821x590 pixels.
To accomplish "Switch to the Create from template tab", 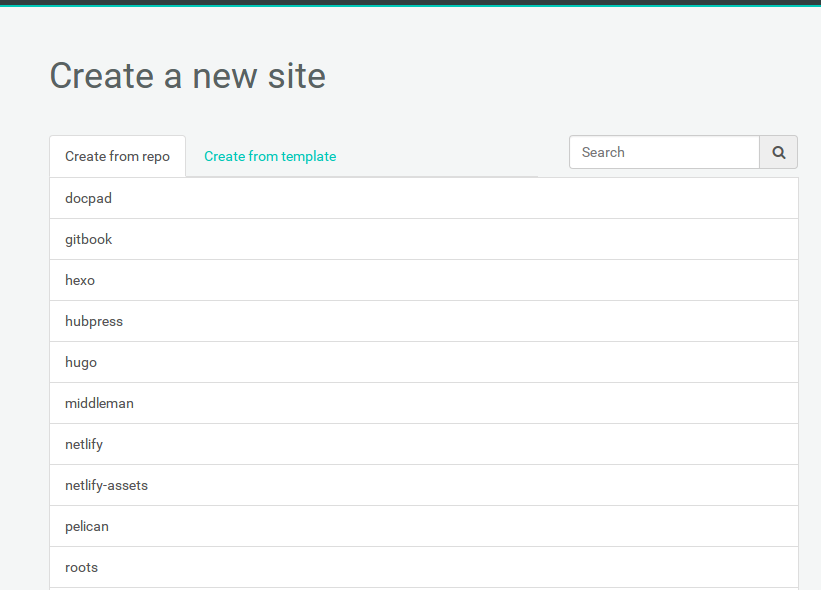I will click(270, 156).
